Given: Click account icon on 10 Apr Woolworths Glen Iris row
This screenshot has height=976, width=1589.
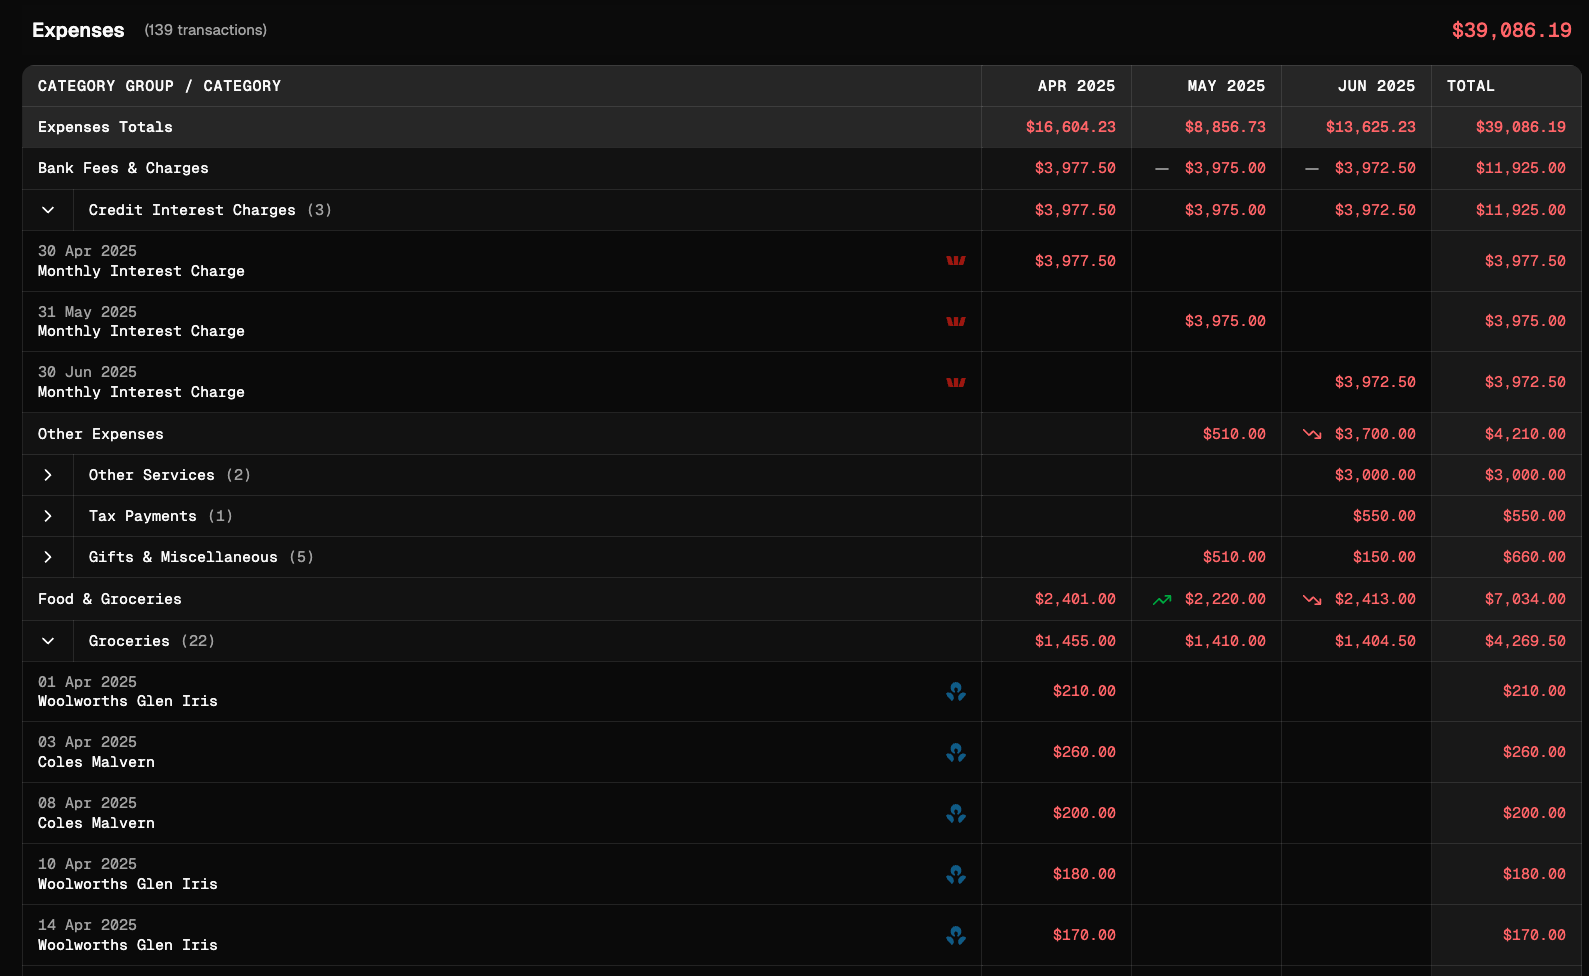Looking at the screenshot, I should pyautogui.click(x=956, y=875).
